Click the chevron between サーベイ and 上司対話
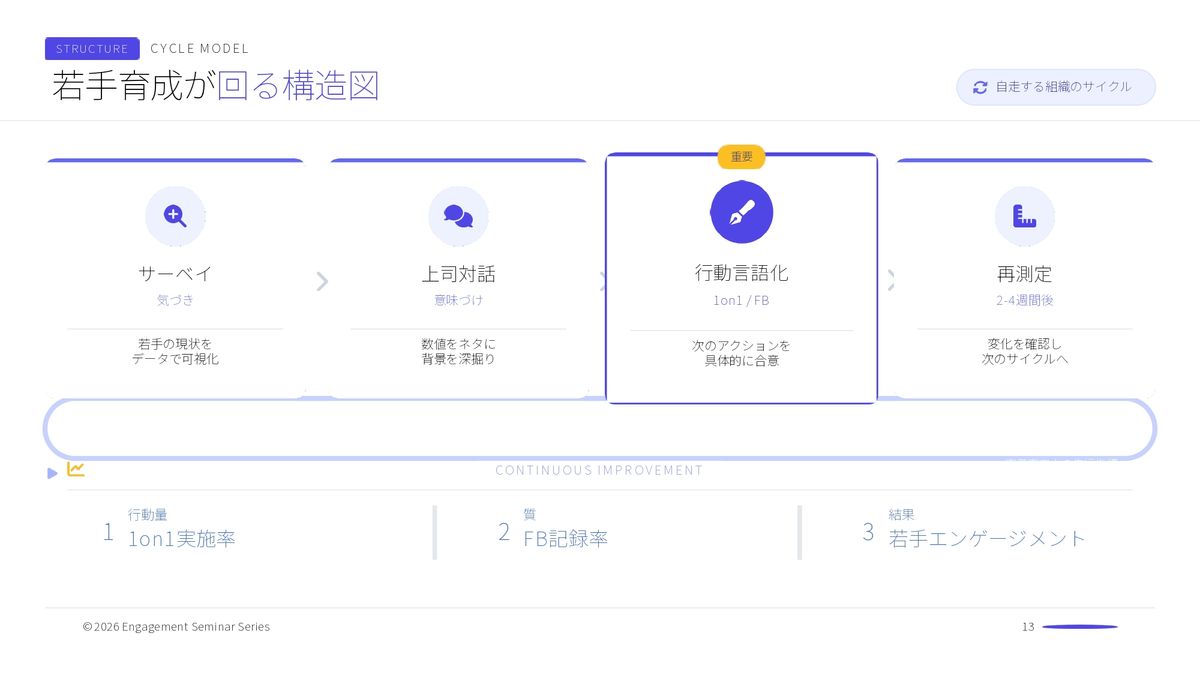1200x675 pixels. tap(321, 282)
